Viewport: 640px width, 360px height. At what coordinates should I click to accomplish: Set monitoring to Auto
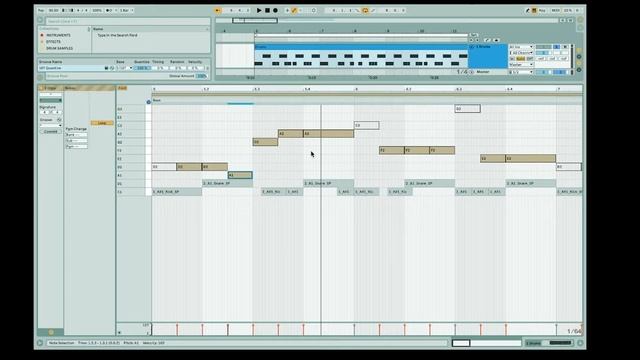520,59
